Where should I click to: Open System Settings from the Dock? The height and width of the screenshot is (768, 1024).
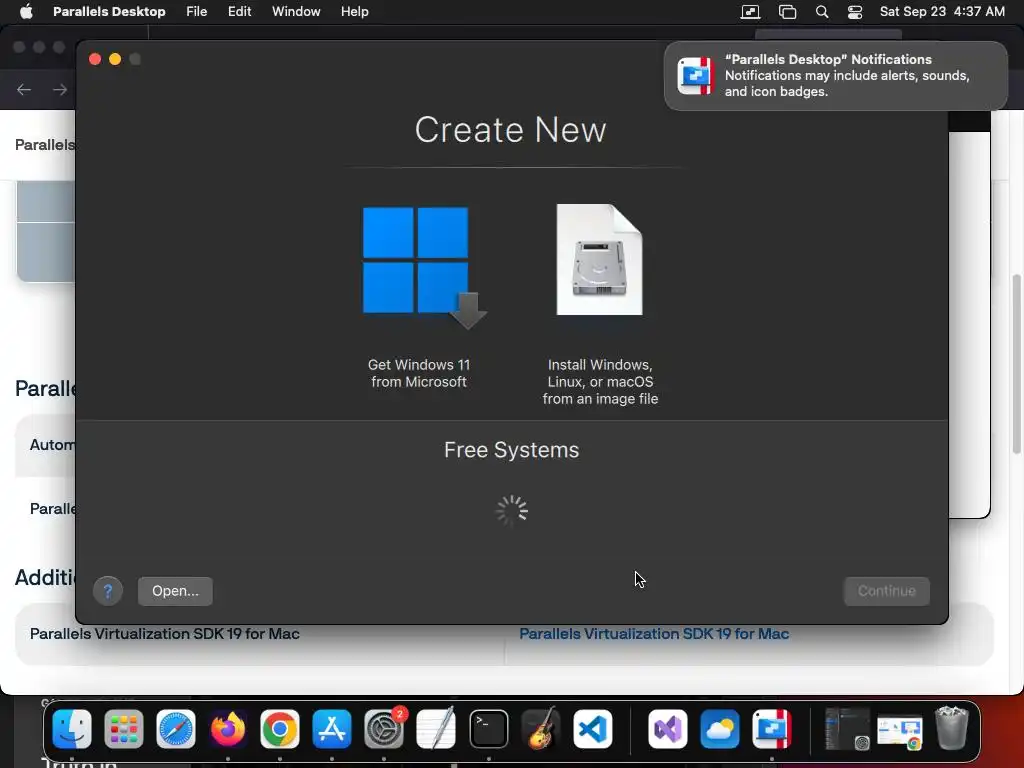point(384,729)
